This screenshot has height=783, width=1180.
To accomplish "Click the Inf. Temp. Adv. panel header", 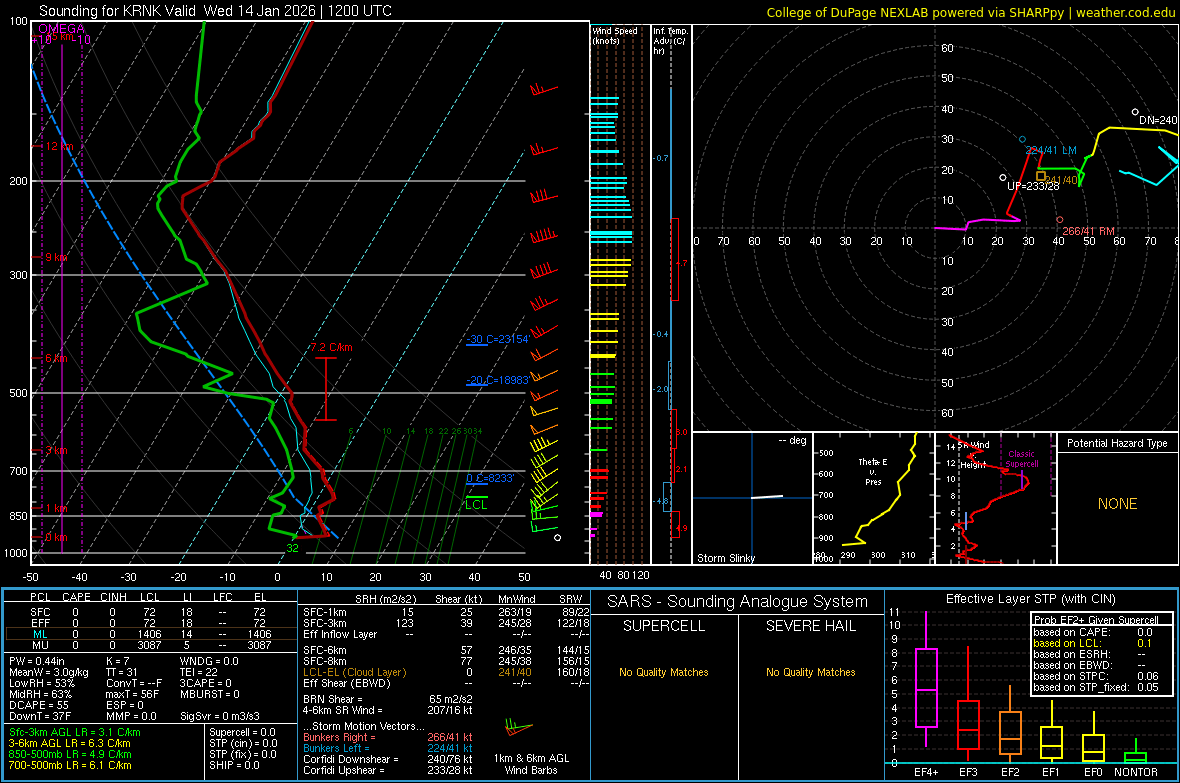I will point(669,41).
